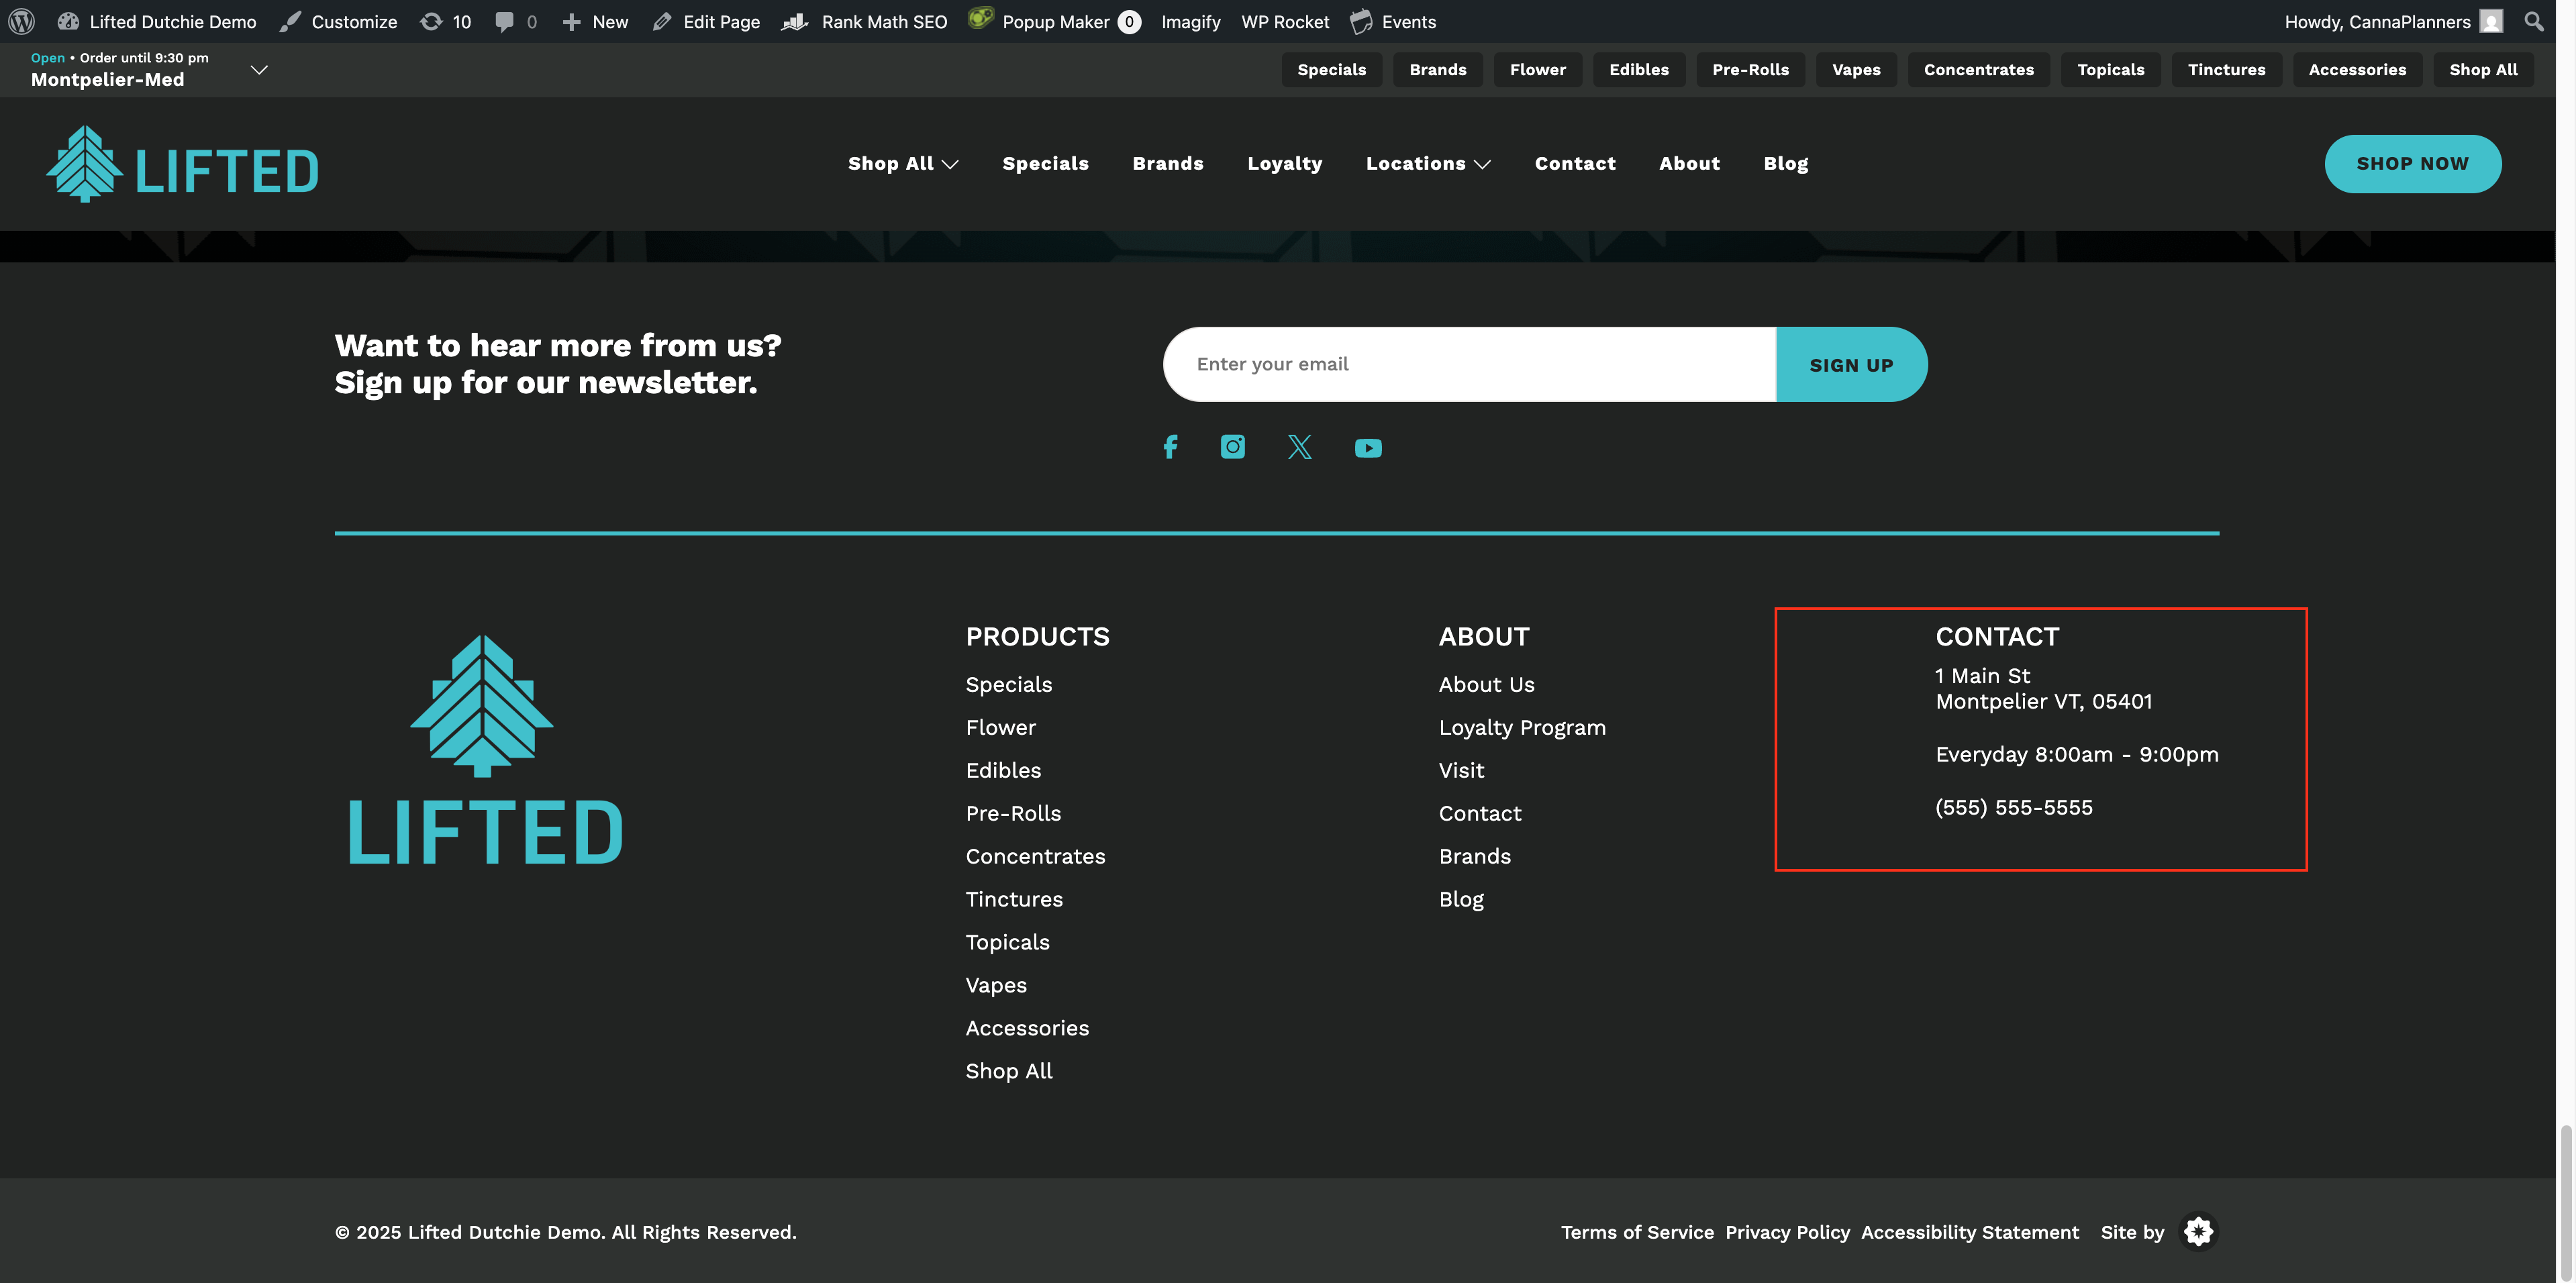The image size is (2576, 1283).
Task: Open the admin bar search magnifier
Action: coord(2533,21)
